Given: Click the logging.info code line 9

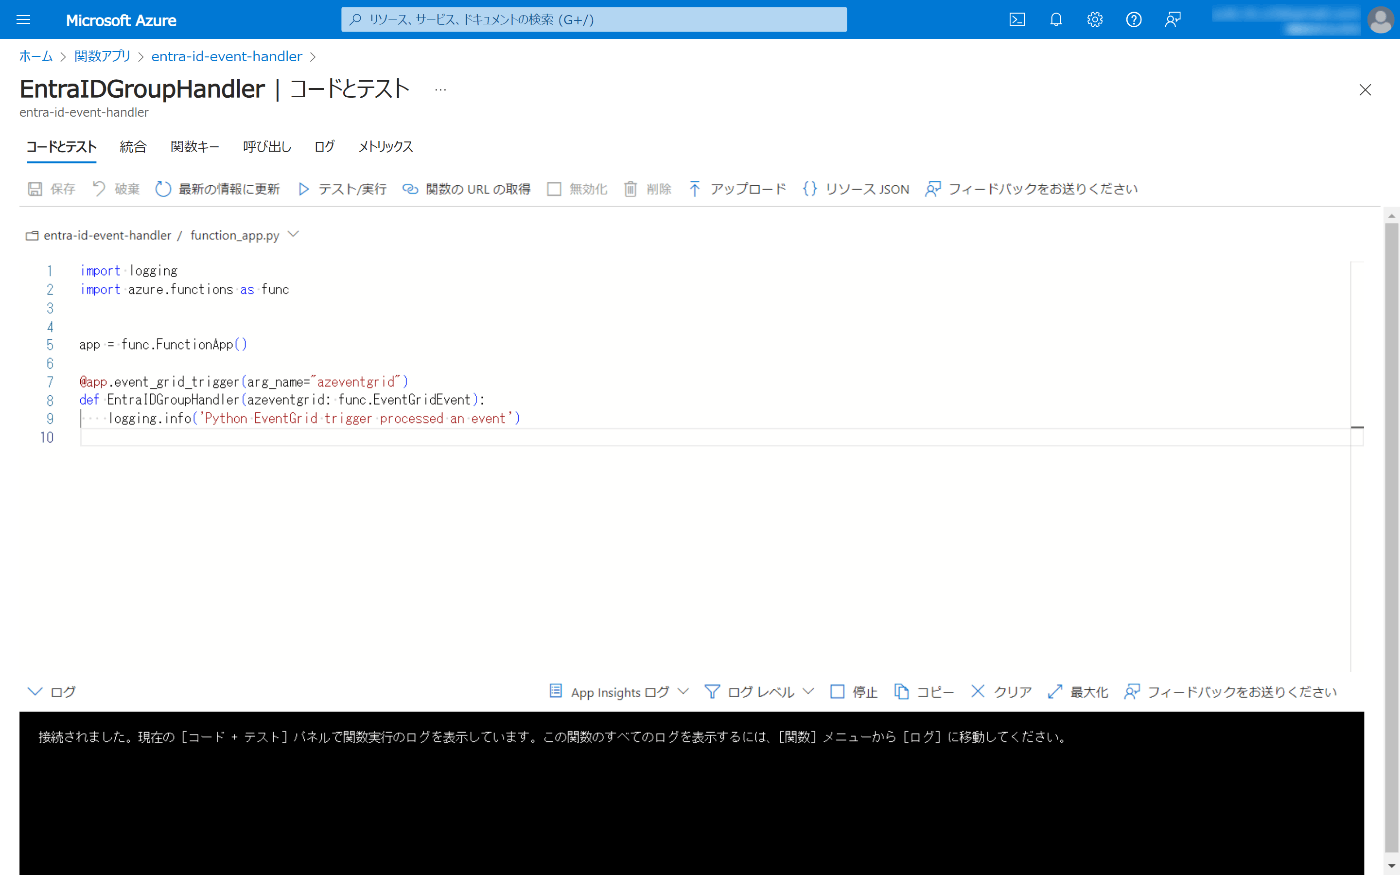Looking at the screenshot, I should tap(314, 419).
